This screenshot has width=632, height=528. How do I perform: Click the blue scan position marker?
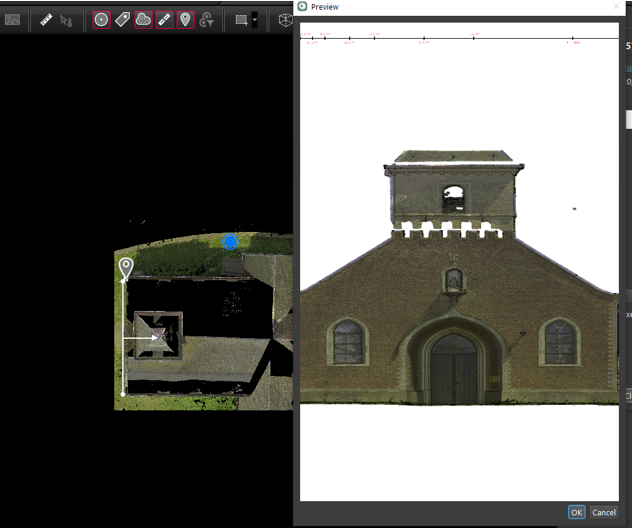coord(230,241)
